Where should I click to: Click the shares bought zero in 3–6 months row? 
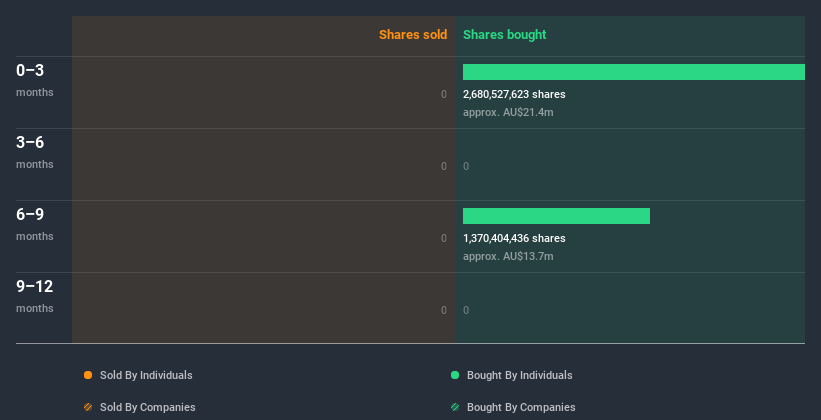[x=466, y=166]
